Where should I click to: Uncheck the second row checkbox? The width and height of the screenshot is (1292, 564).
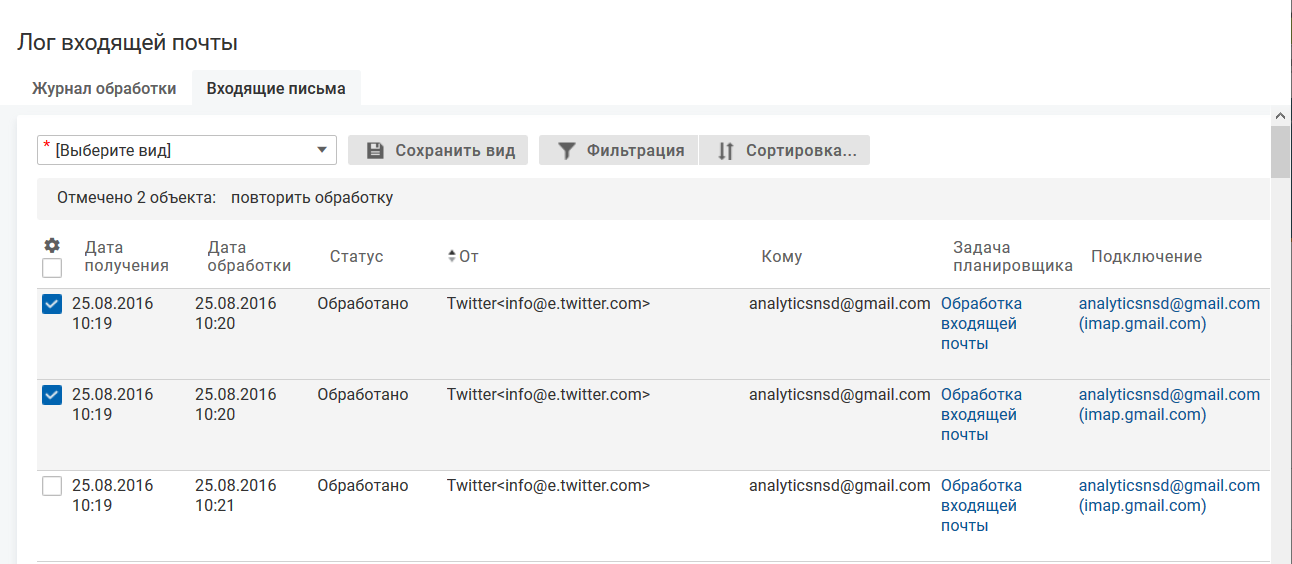point(52,396)
